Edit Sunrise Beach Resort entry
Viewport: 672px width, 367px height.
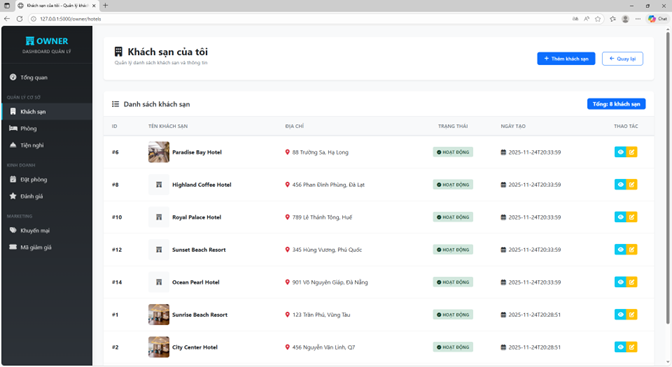click(632, 315)
